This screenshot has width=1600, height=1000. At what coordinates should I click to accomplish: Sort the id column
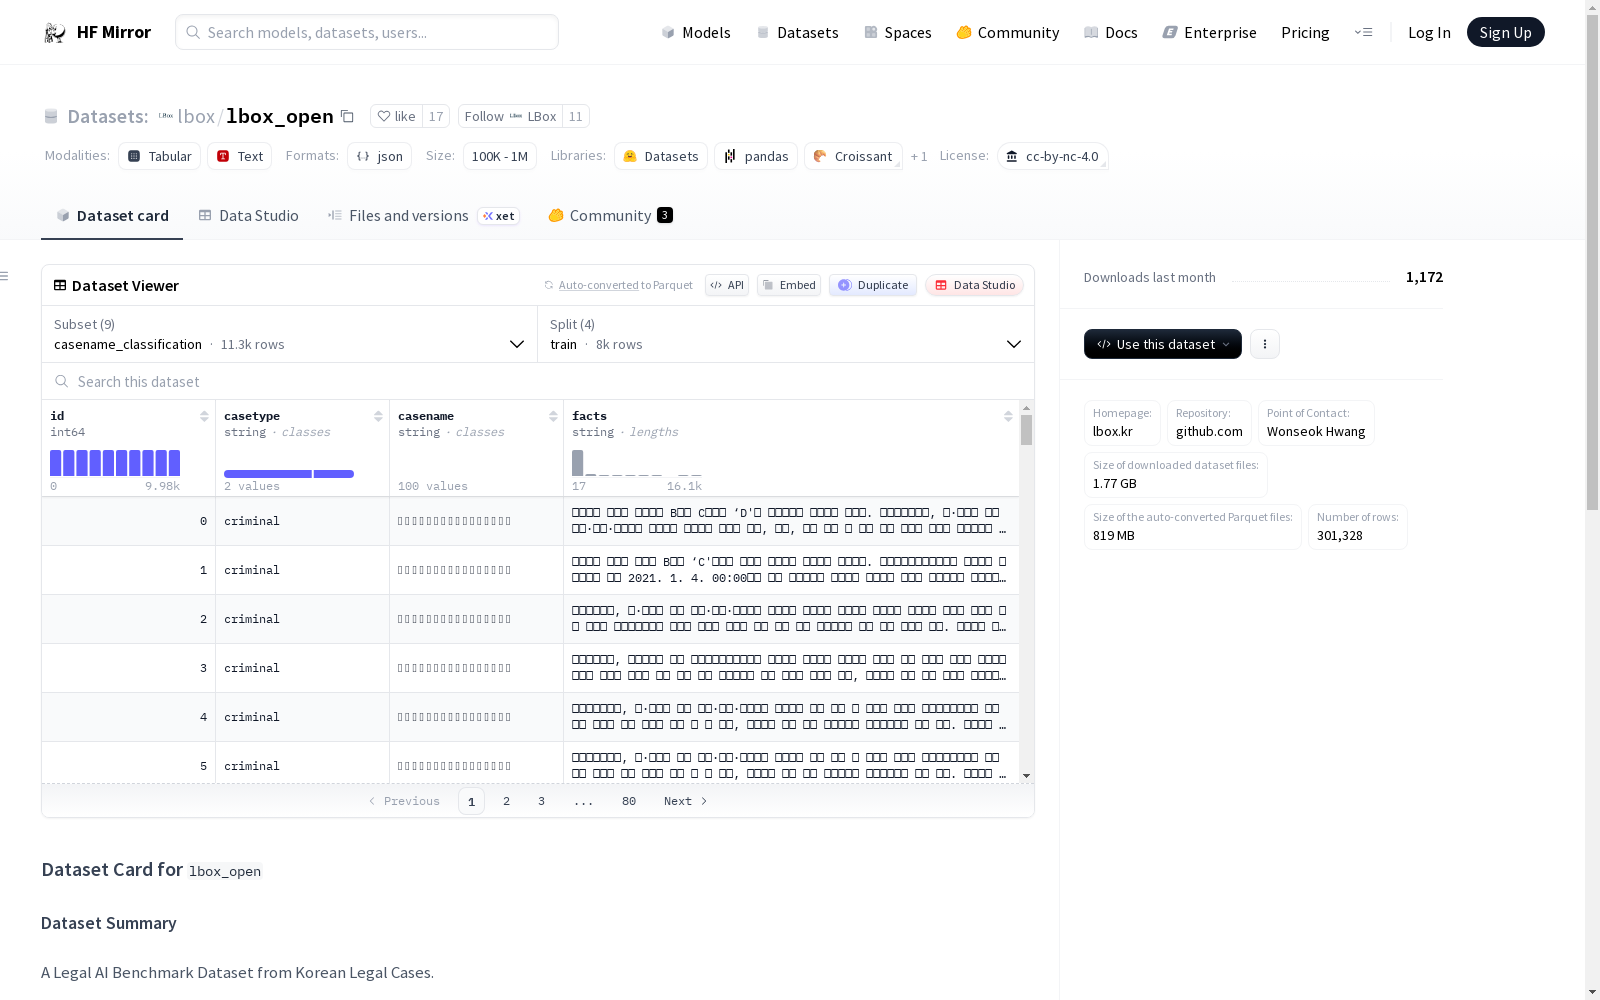(204, 416)
